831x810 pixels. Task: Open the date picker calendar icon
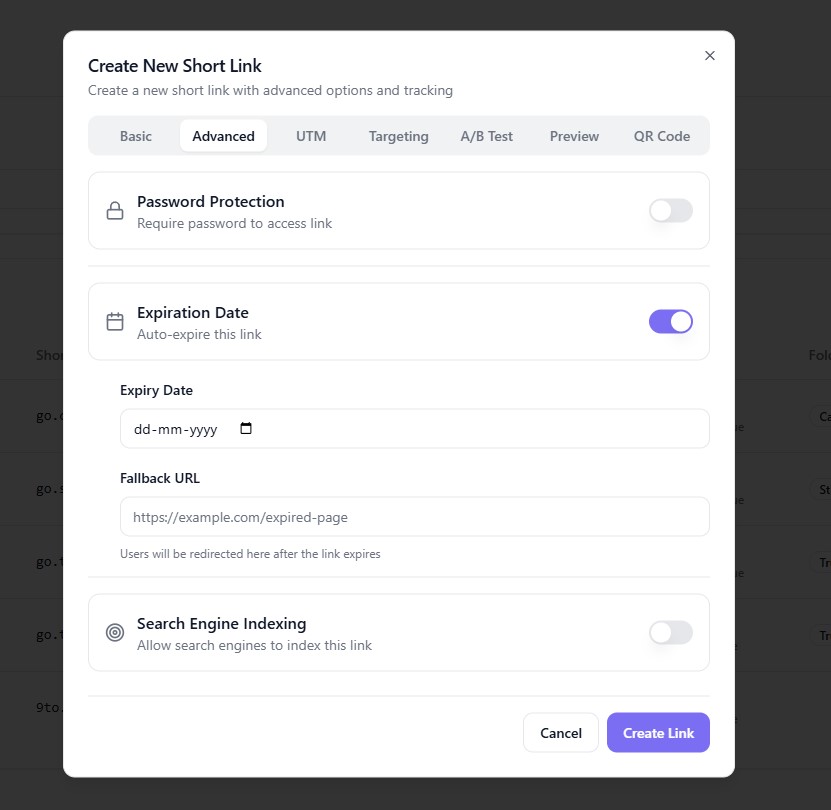pyautogui.click(x=246, y=429)
